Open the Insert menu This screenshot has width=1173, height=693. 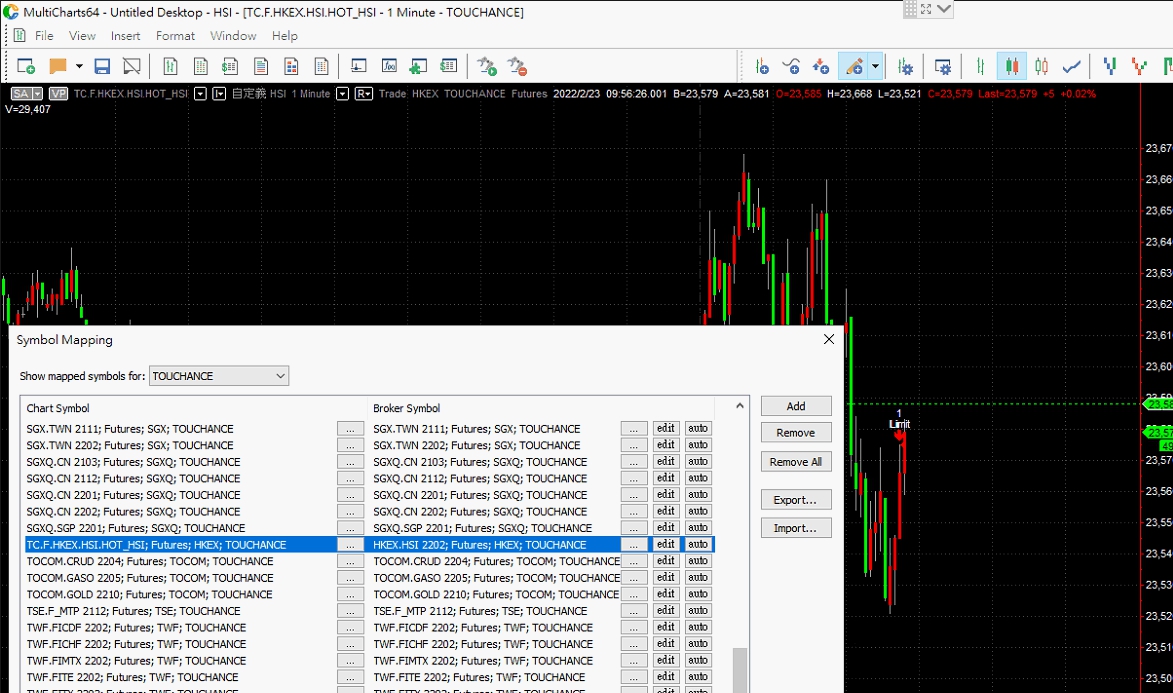pos(125,35)
